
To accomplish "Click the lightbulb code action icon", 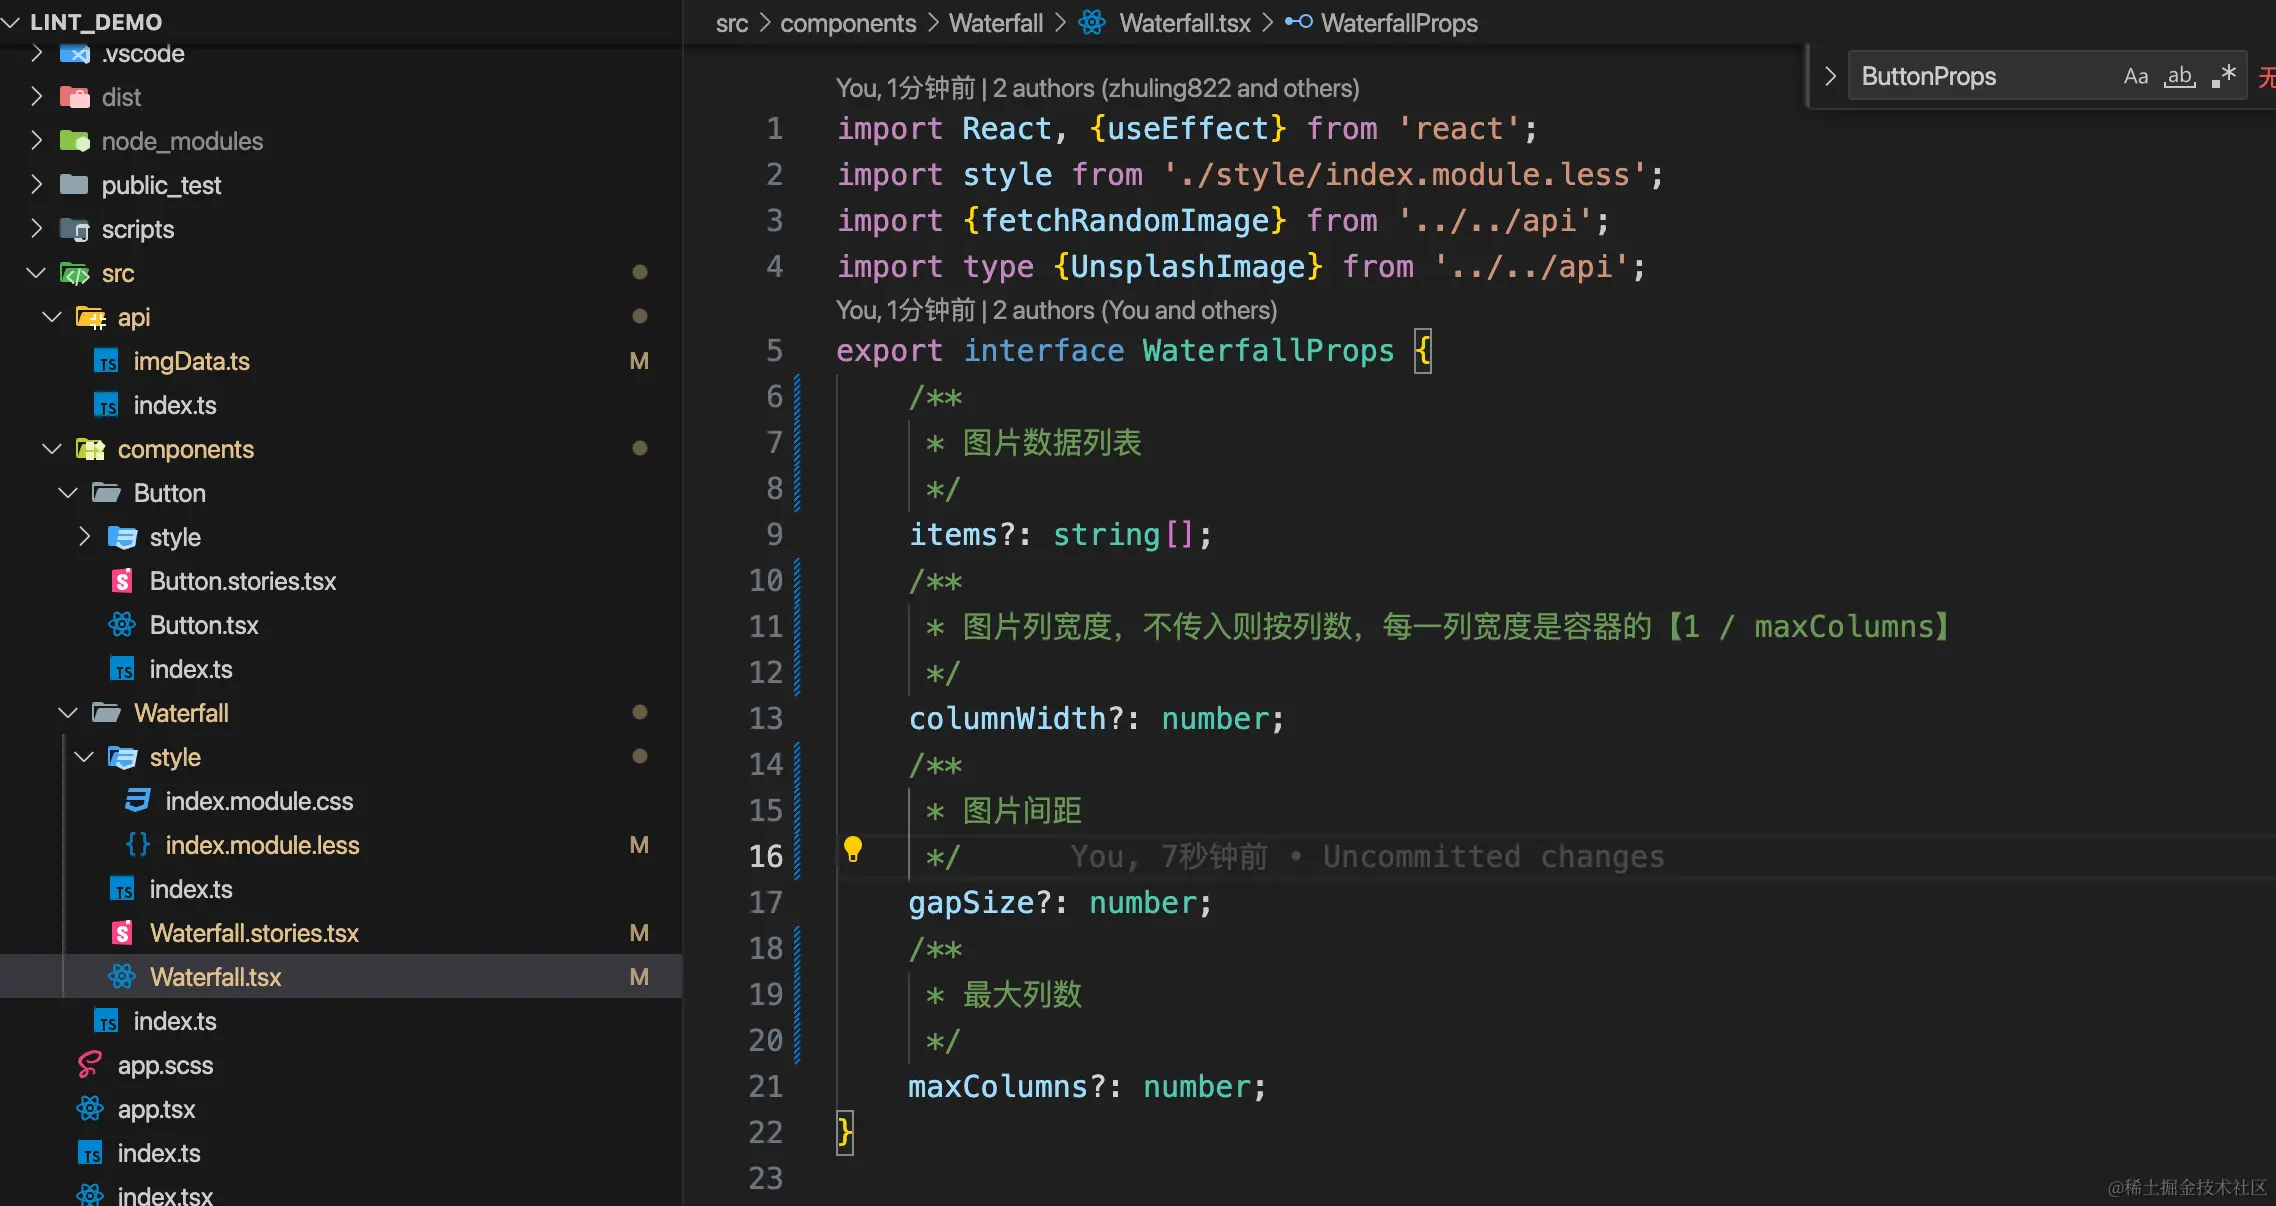I will click(853, 849).
